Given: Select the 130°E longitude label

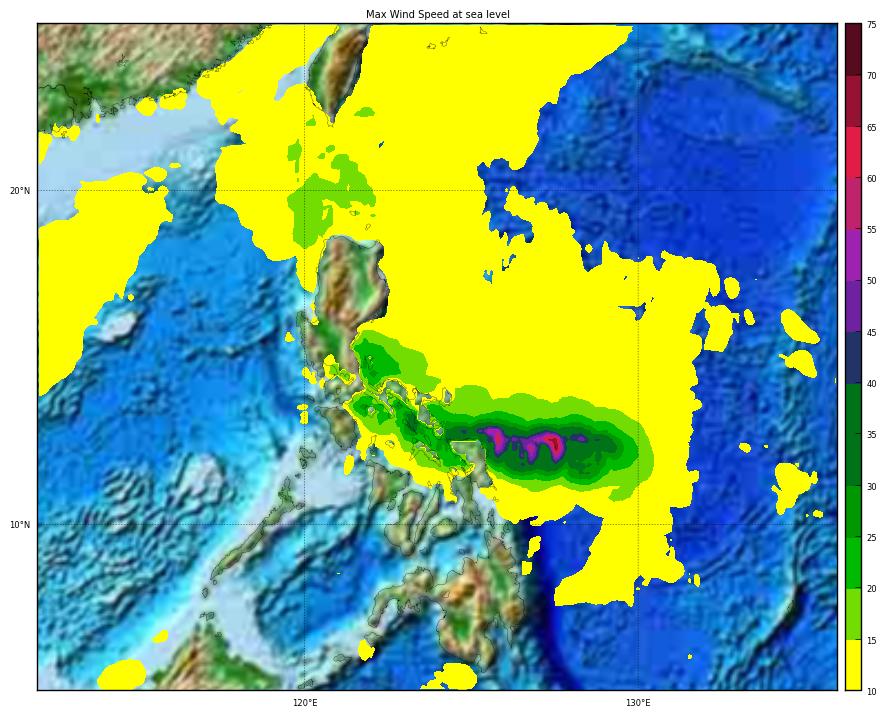Looking at the screenshot, I should [638, 703].
